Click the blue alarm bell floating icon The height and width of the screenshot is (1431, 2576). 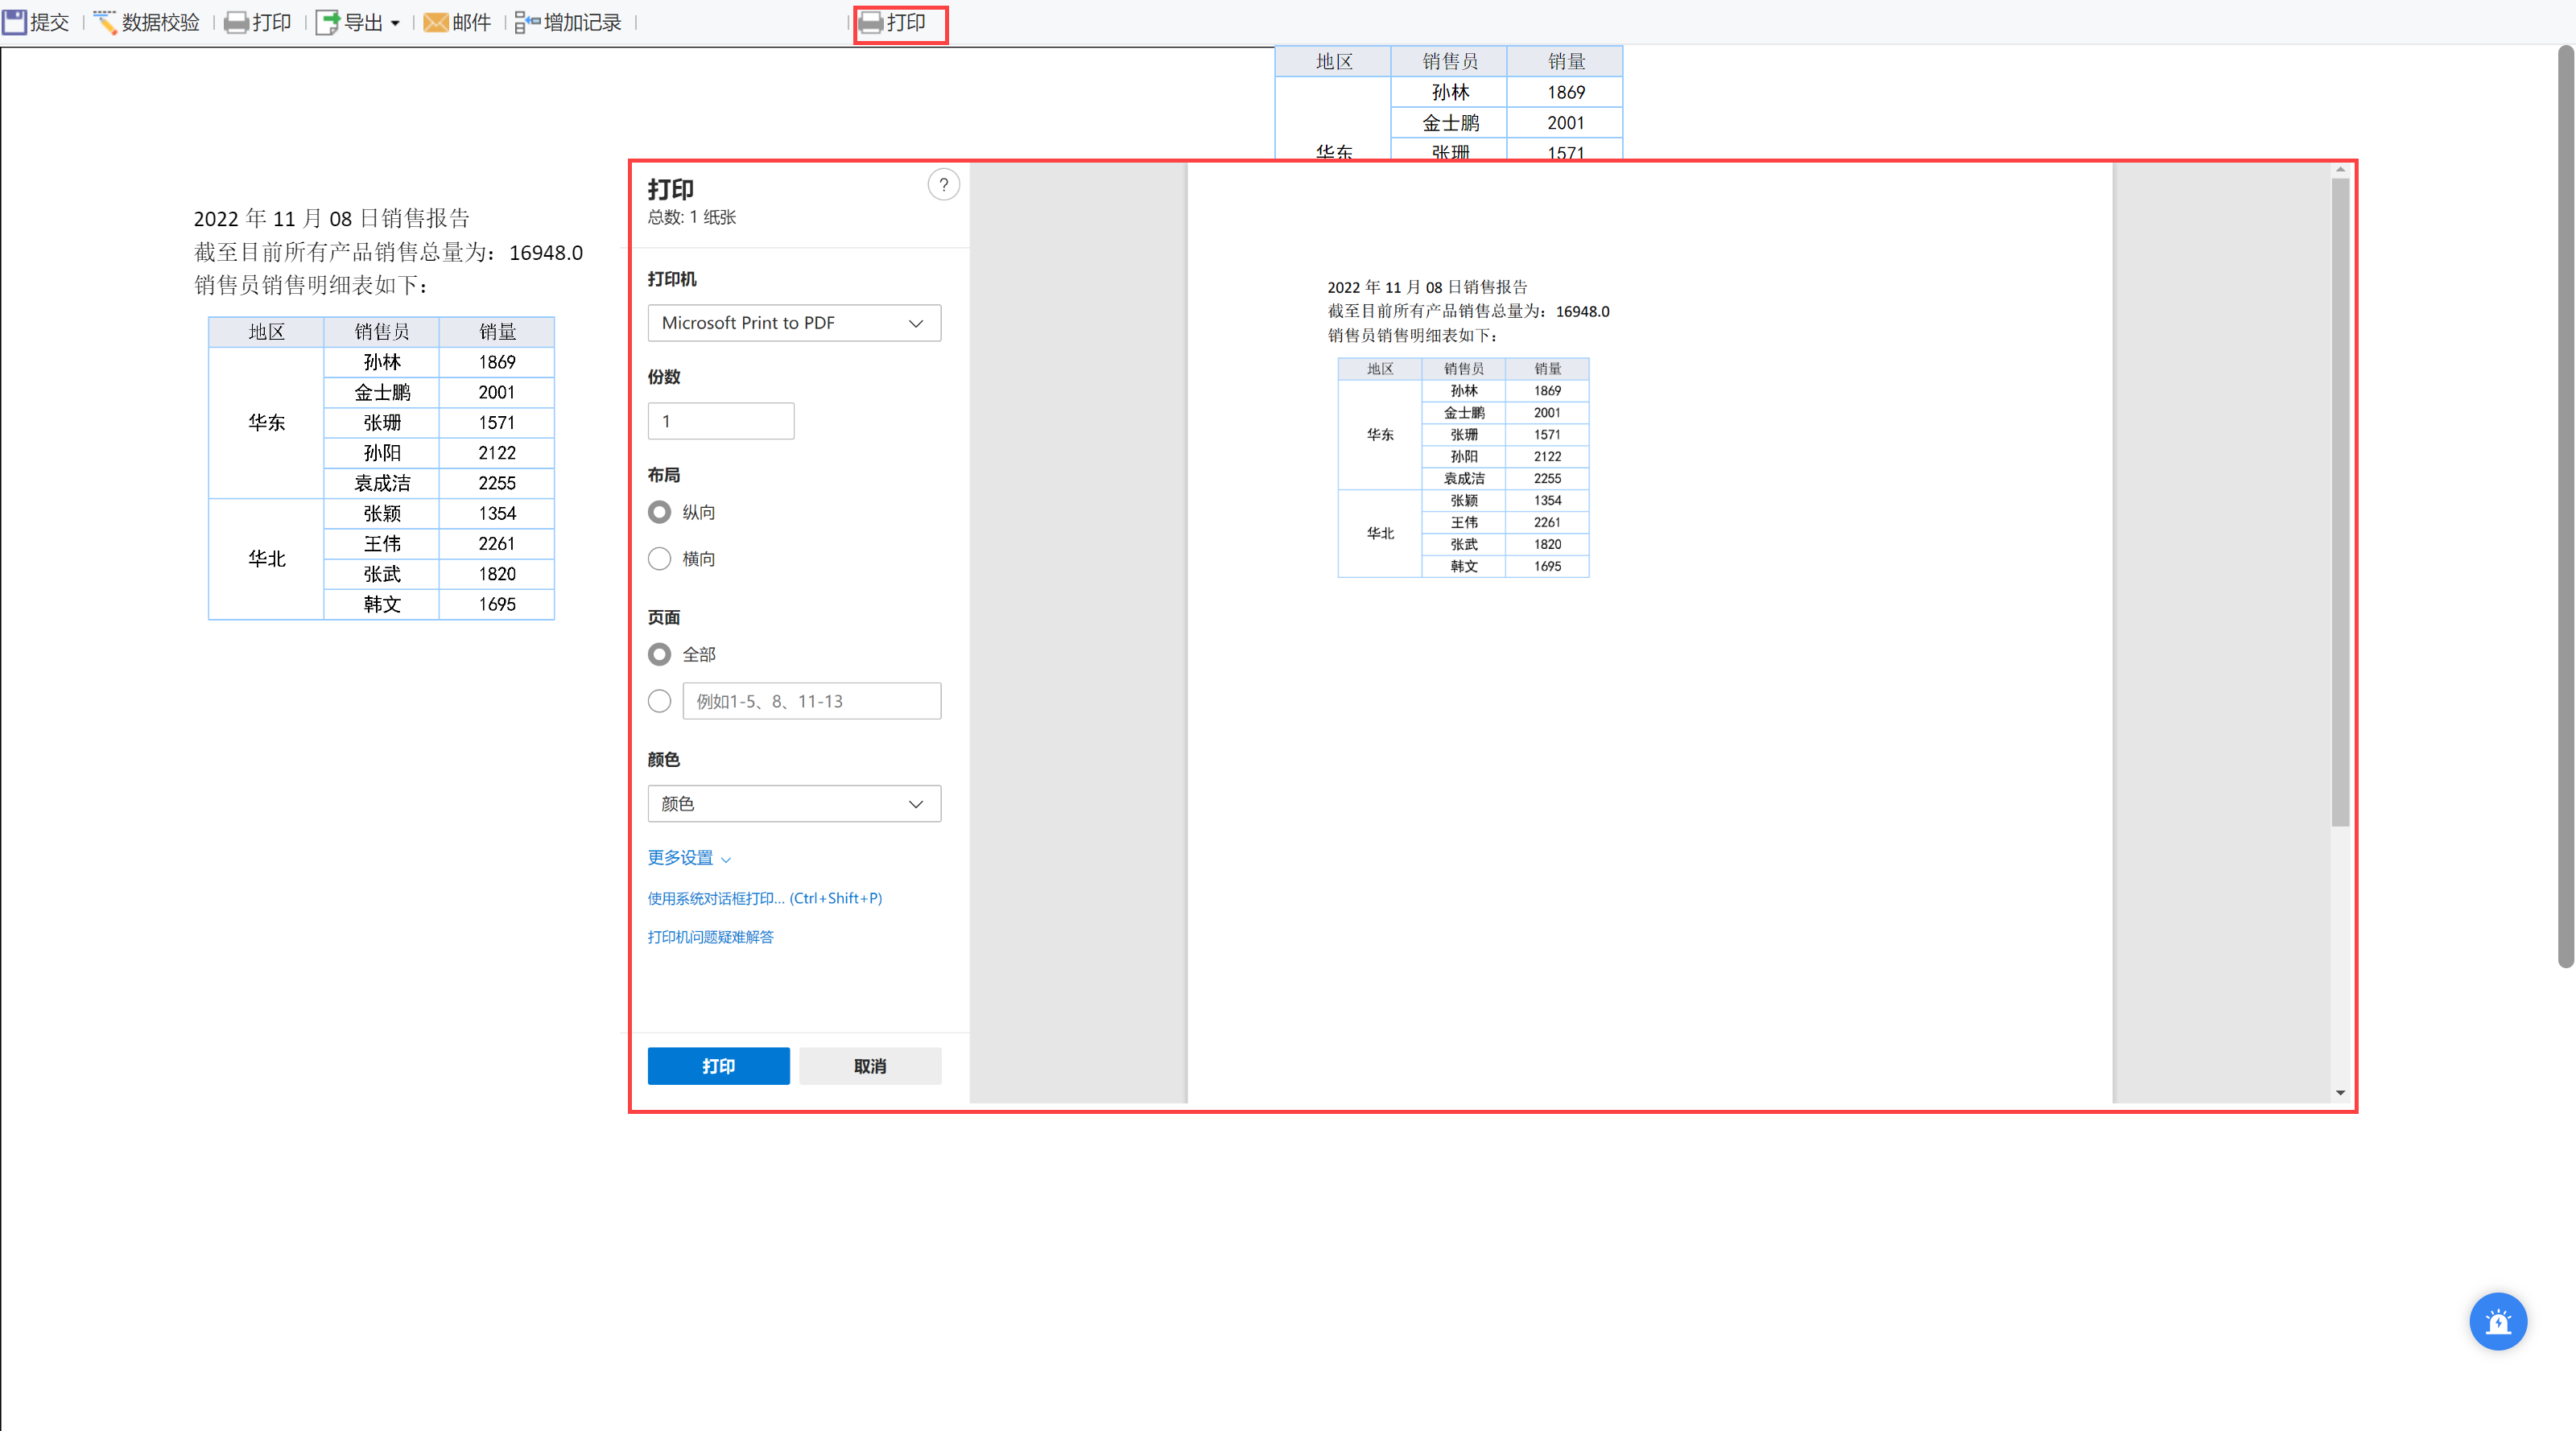point(2497,1321)
